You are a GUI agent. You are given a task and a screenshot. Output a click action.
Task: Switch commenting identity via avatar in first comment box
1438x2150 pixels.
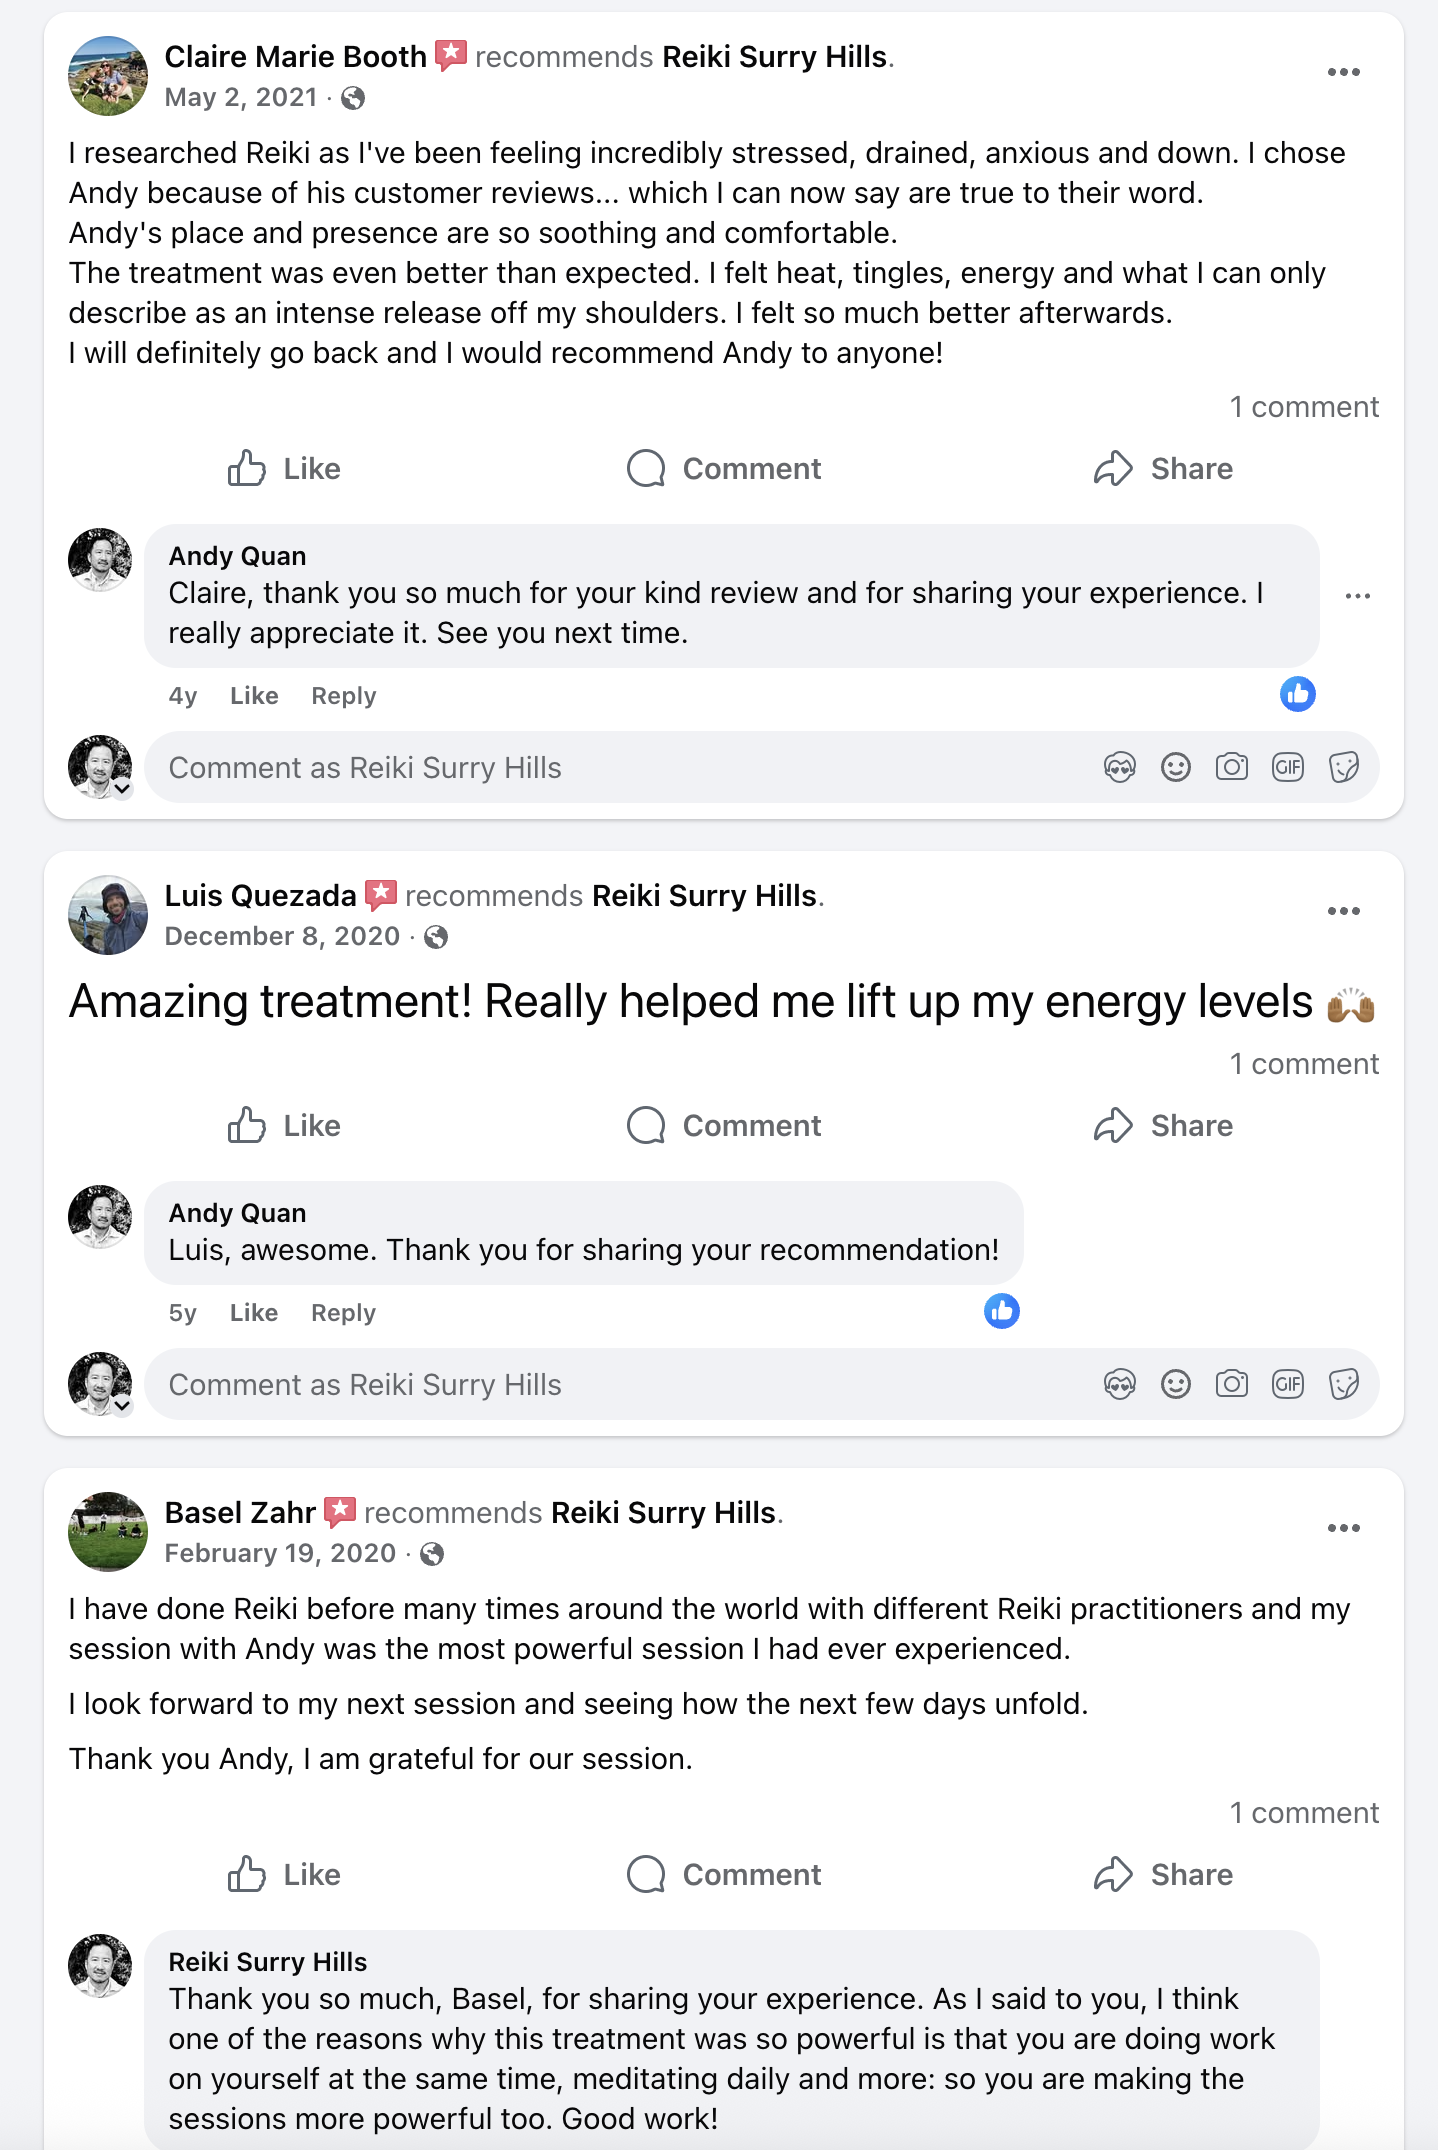[101, 768]
